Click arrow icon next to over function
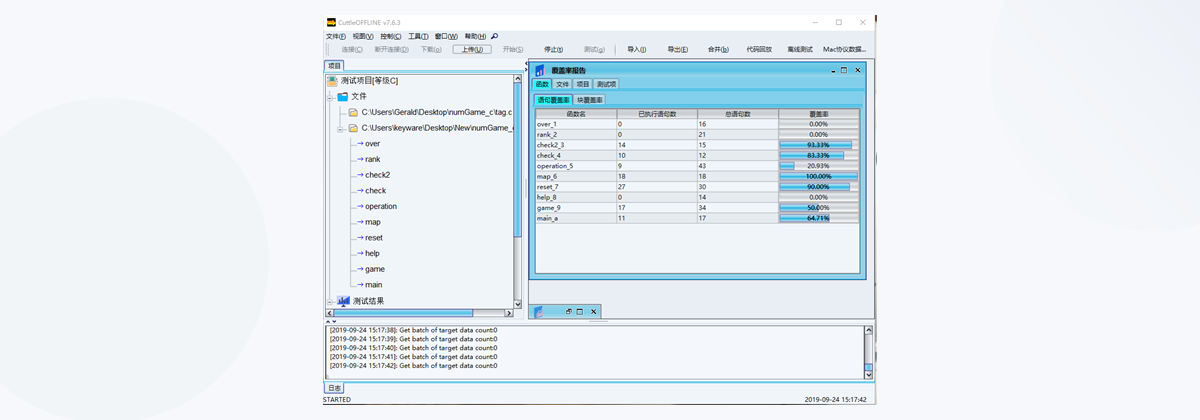Viewport: 1200px width, 420px height. 360,144
